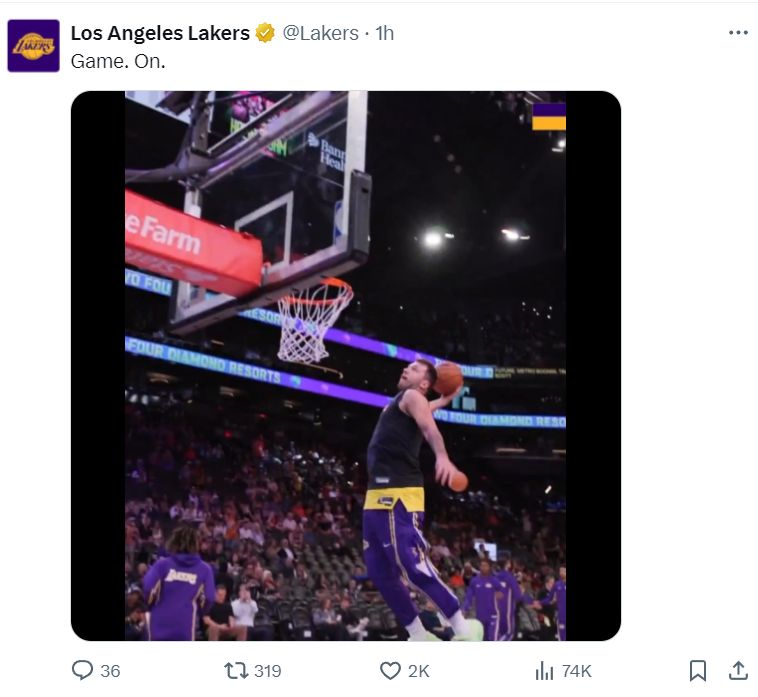Click the purple and gold badge on video corner

tap(549, 116)
